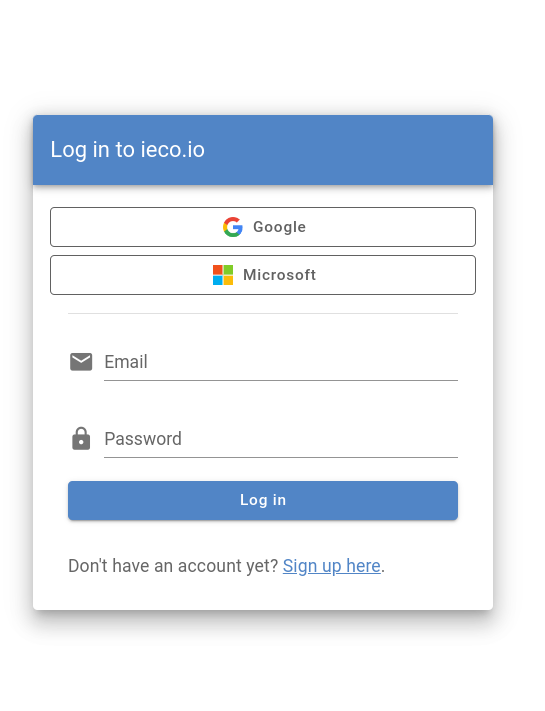Viewport: 545px width, 711px height.
Task: Click the envelope icon beside Email
Action: pos(81,362)
